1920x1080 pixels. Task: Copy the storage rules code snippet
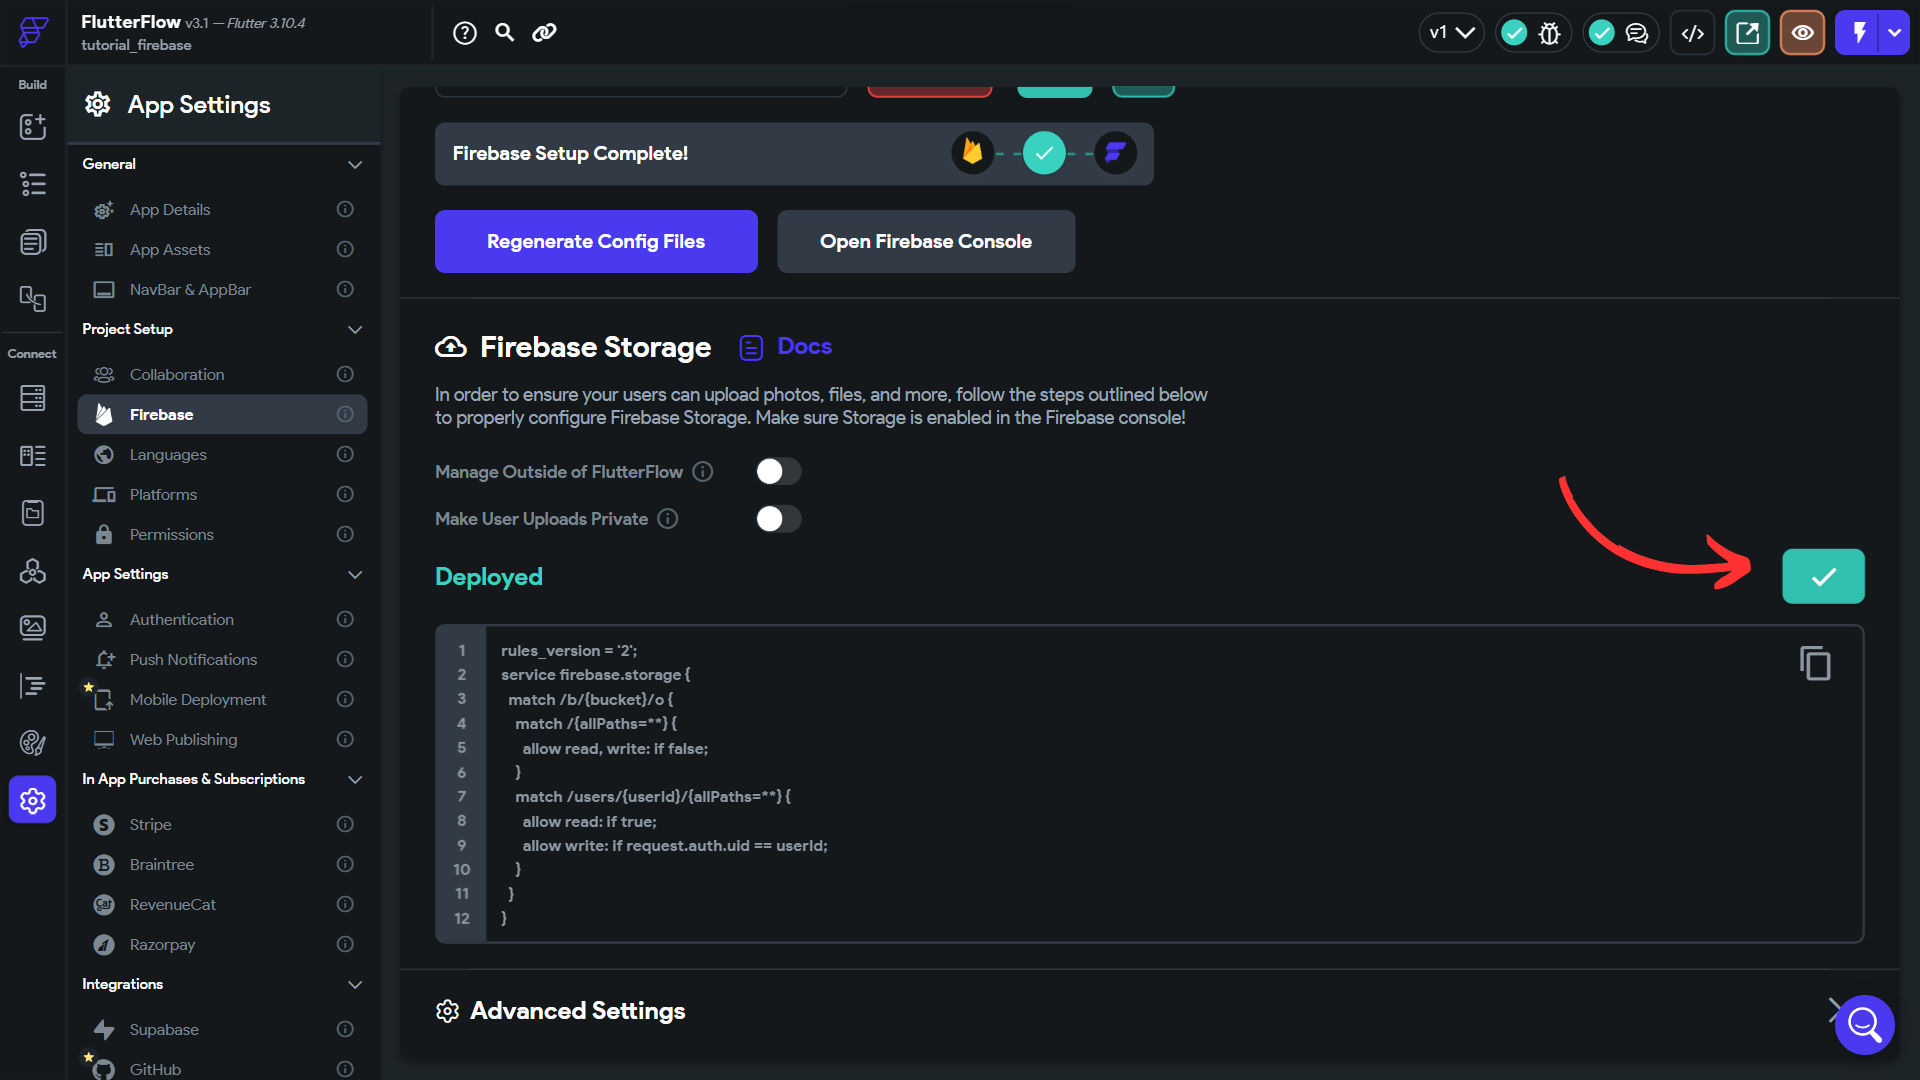tap(1815, 662)
